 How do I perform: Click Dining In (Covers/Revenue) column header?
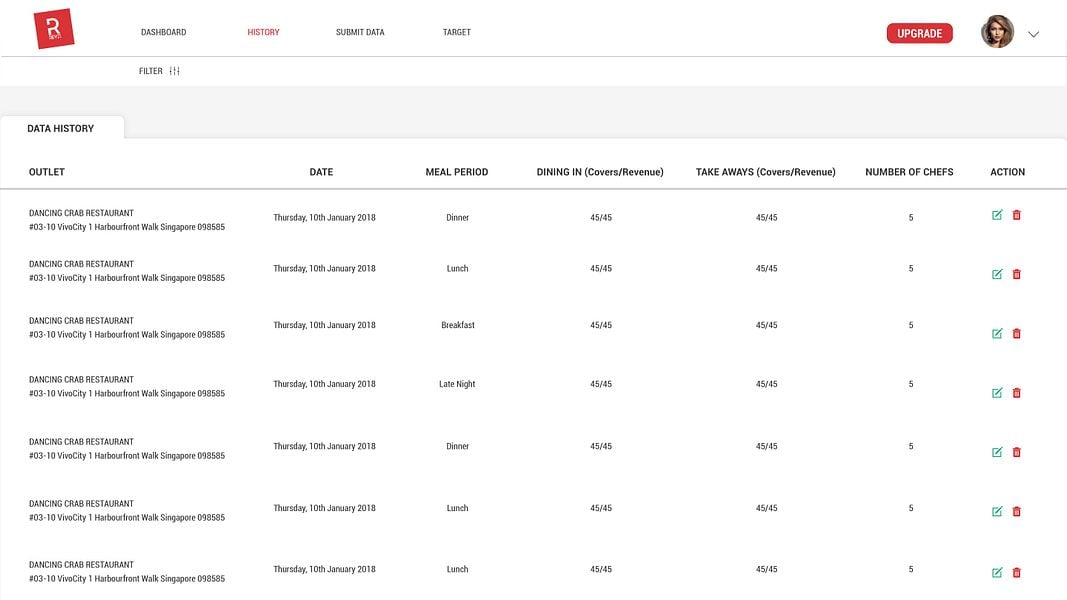pos(600,172)
